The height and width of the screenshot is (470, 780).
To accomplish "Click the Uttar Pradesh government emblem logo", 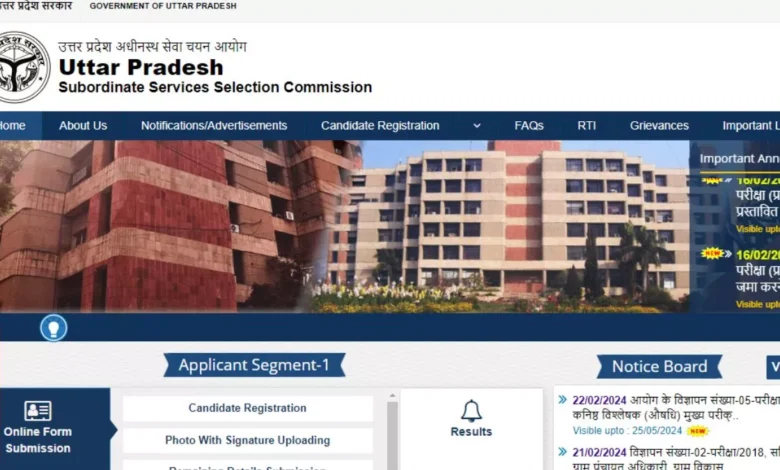I will pos(23,67).
